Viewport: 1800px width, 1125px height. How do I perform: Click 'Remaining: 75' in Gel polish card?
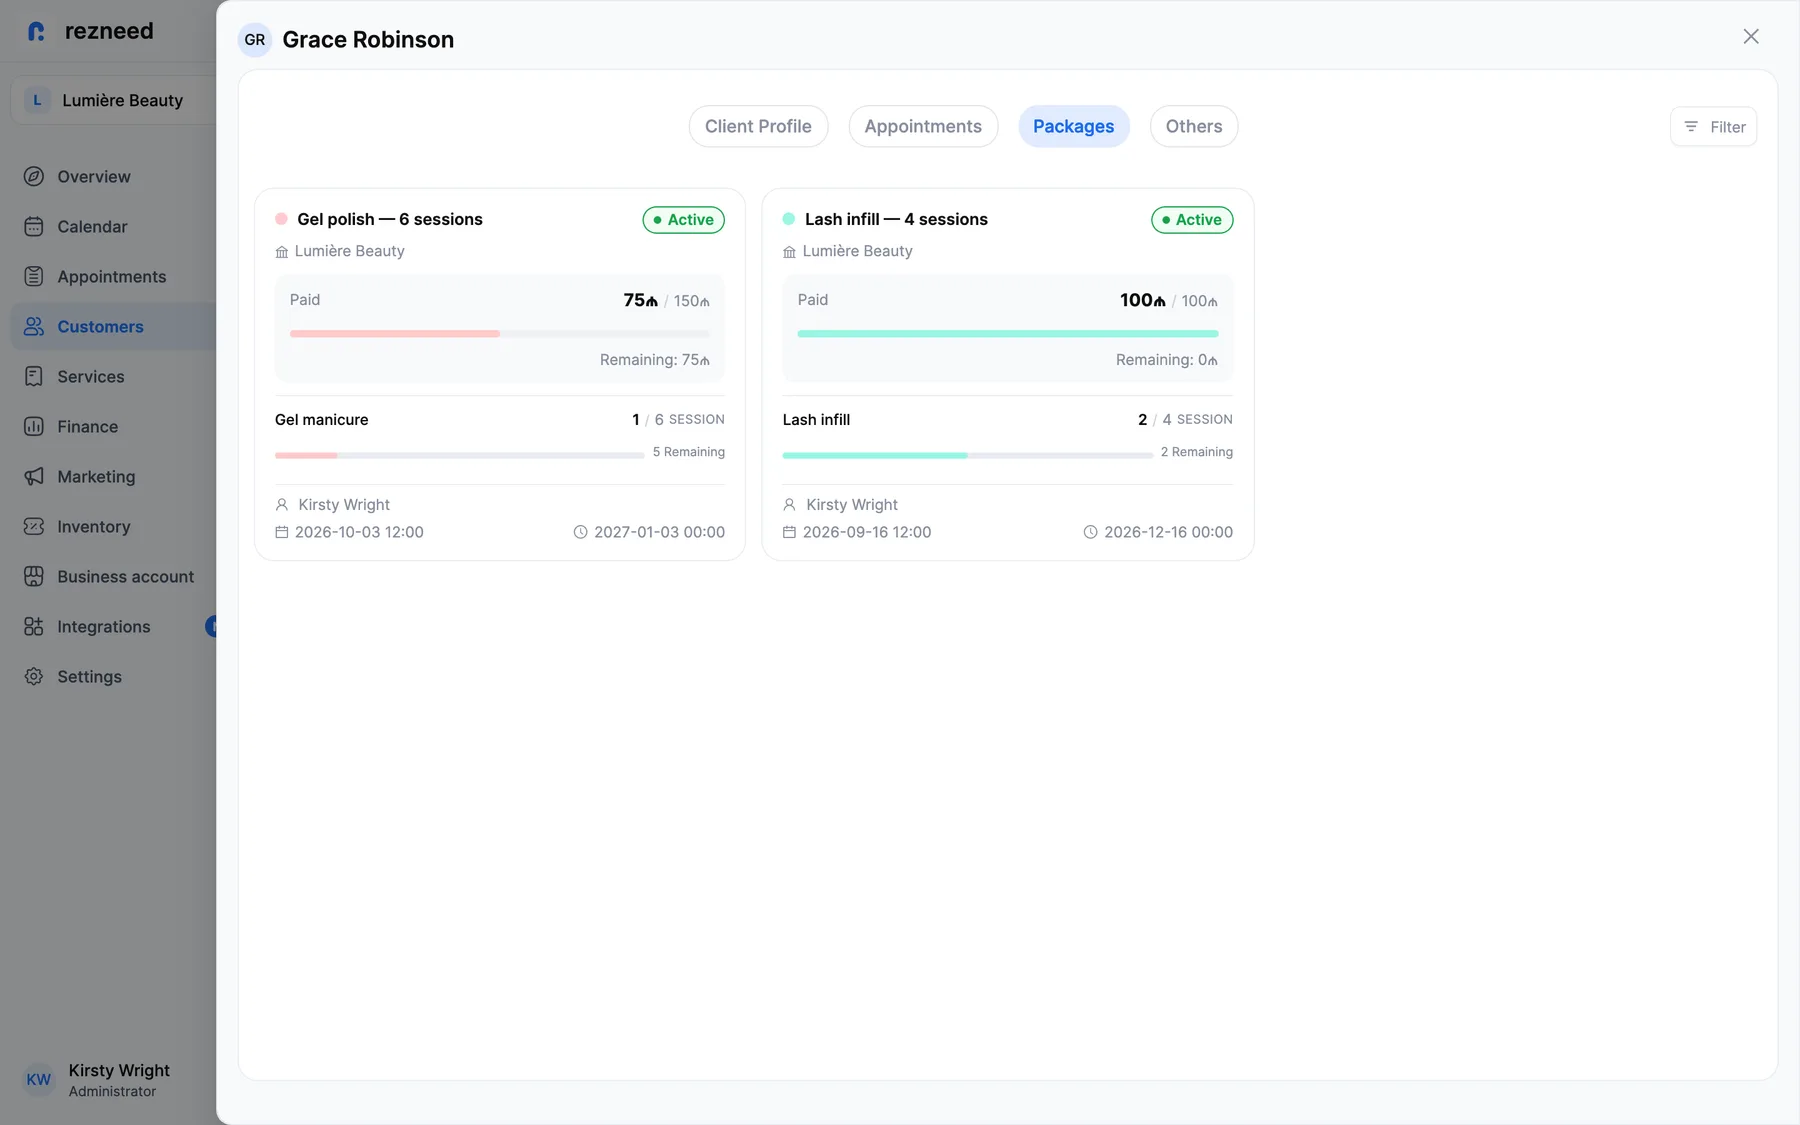(x=655, y=360)
